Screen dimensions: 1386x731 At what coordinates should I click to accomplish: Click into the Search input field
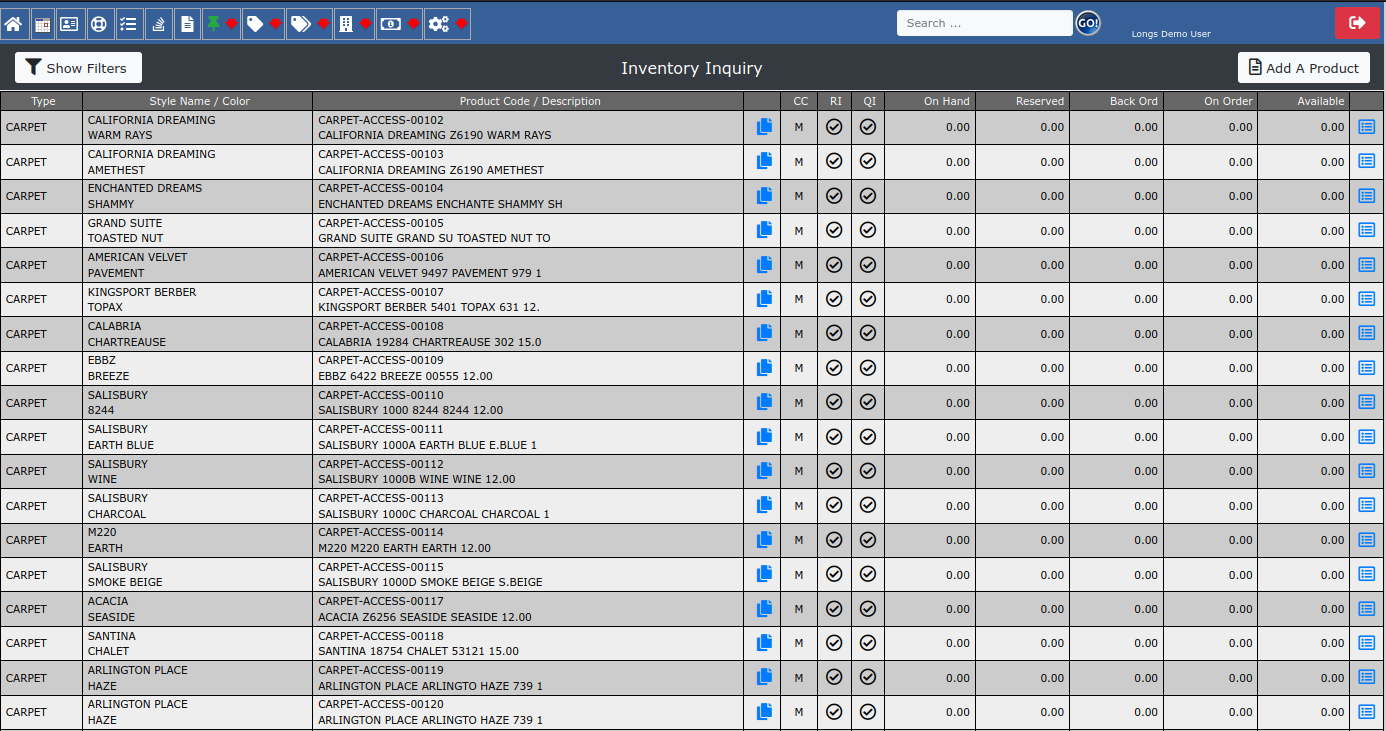pos(983,23)
